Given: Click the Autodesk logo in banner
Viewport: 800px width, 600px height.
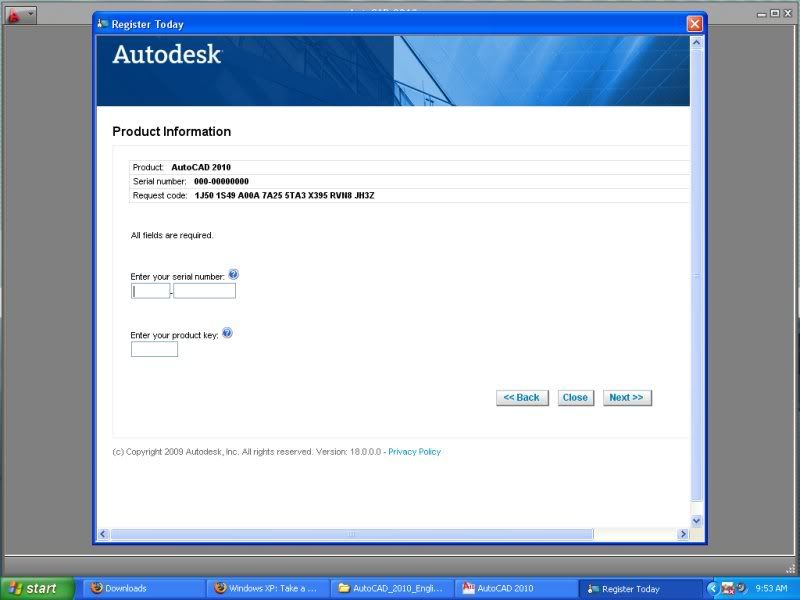Looking at the screenshot, I should tap(166, 54).
